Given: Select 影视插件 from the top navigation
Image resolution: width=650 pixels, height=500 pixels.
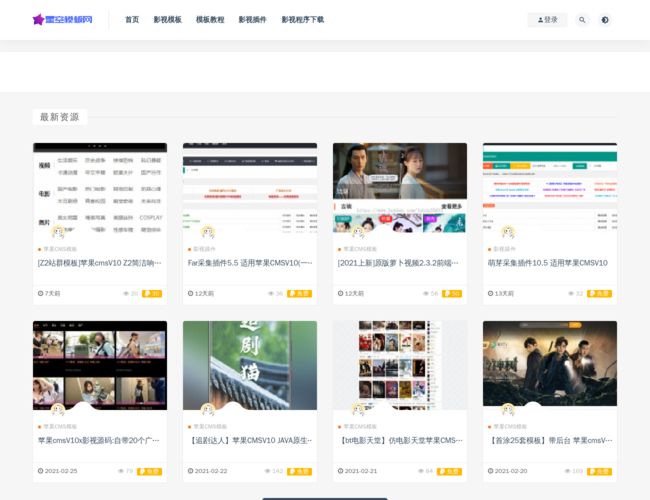Looking at the screenshot, I should 252,20.
